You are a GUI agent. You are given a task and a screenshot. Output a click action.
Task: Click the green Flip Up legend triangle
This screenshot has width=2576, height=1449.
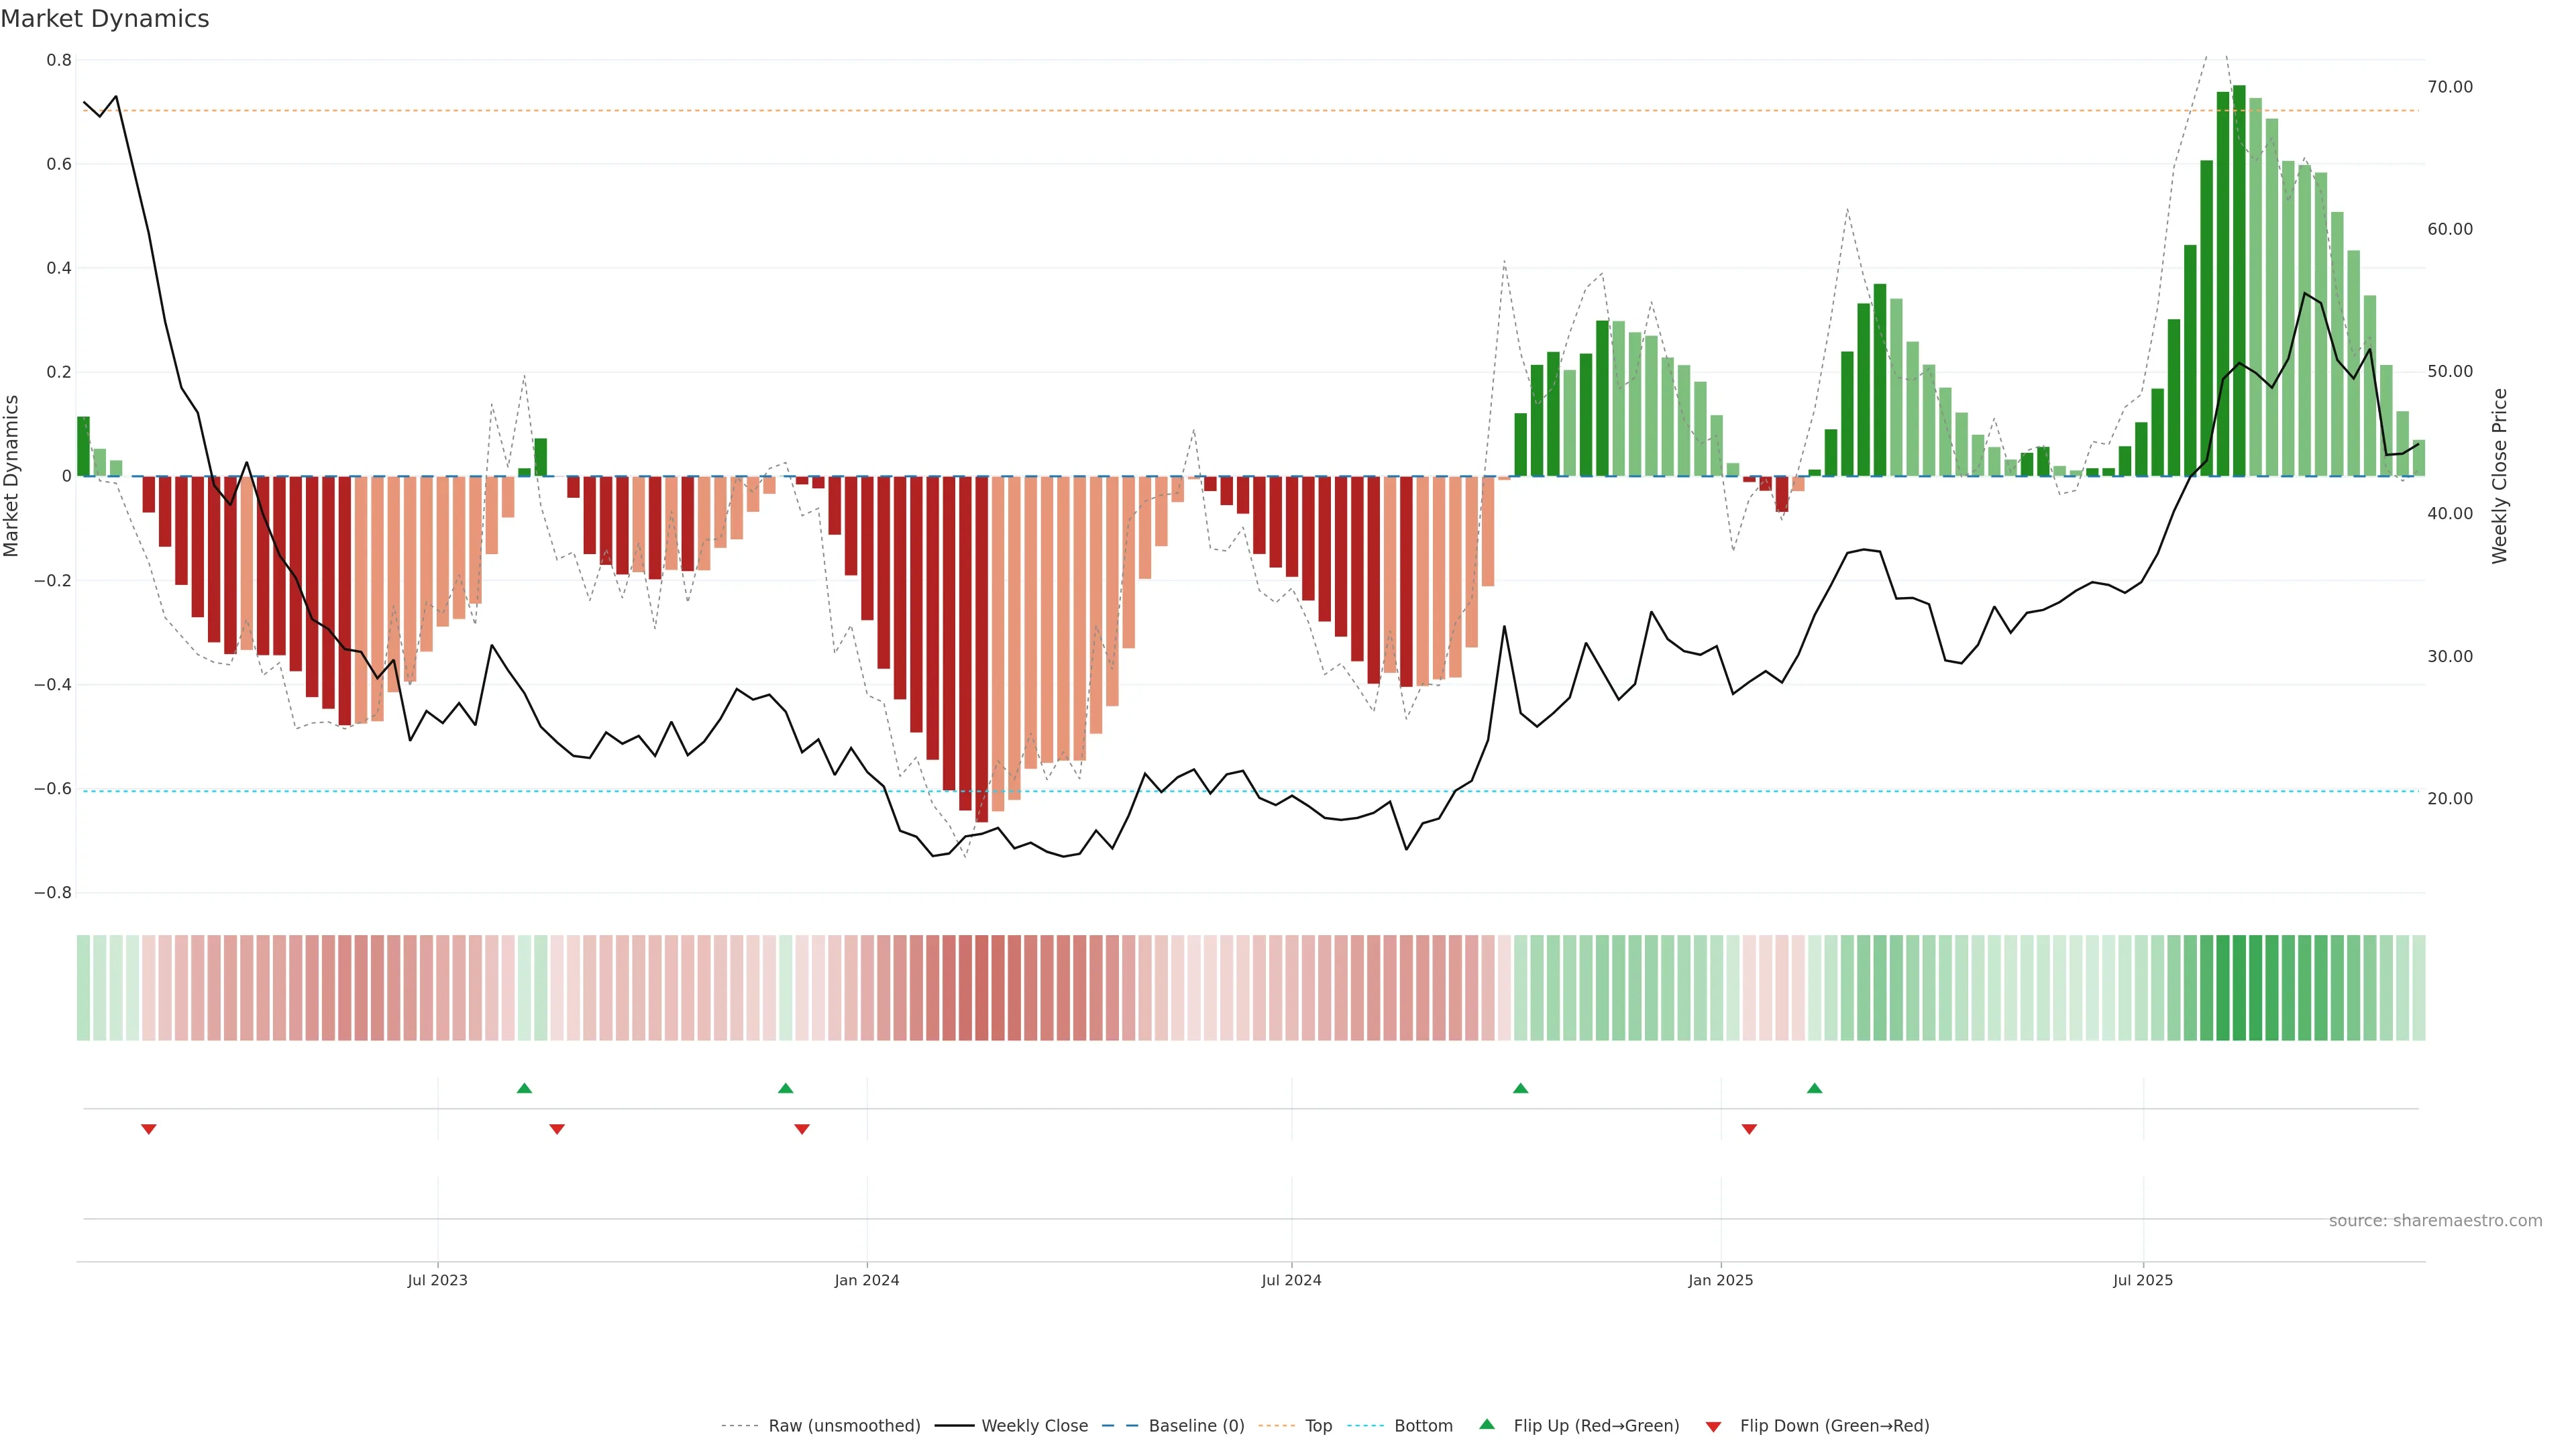pyautogui.click(x=1486, y=1424)
